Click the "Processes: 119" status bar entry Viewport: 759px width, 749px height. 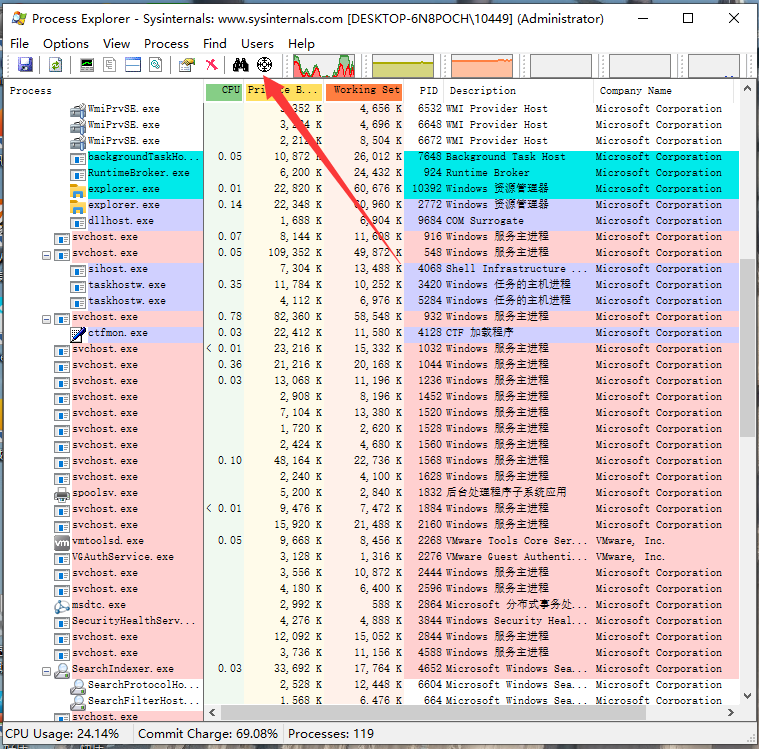click(x=331, y=734)
